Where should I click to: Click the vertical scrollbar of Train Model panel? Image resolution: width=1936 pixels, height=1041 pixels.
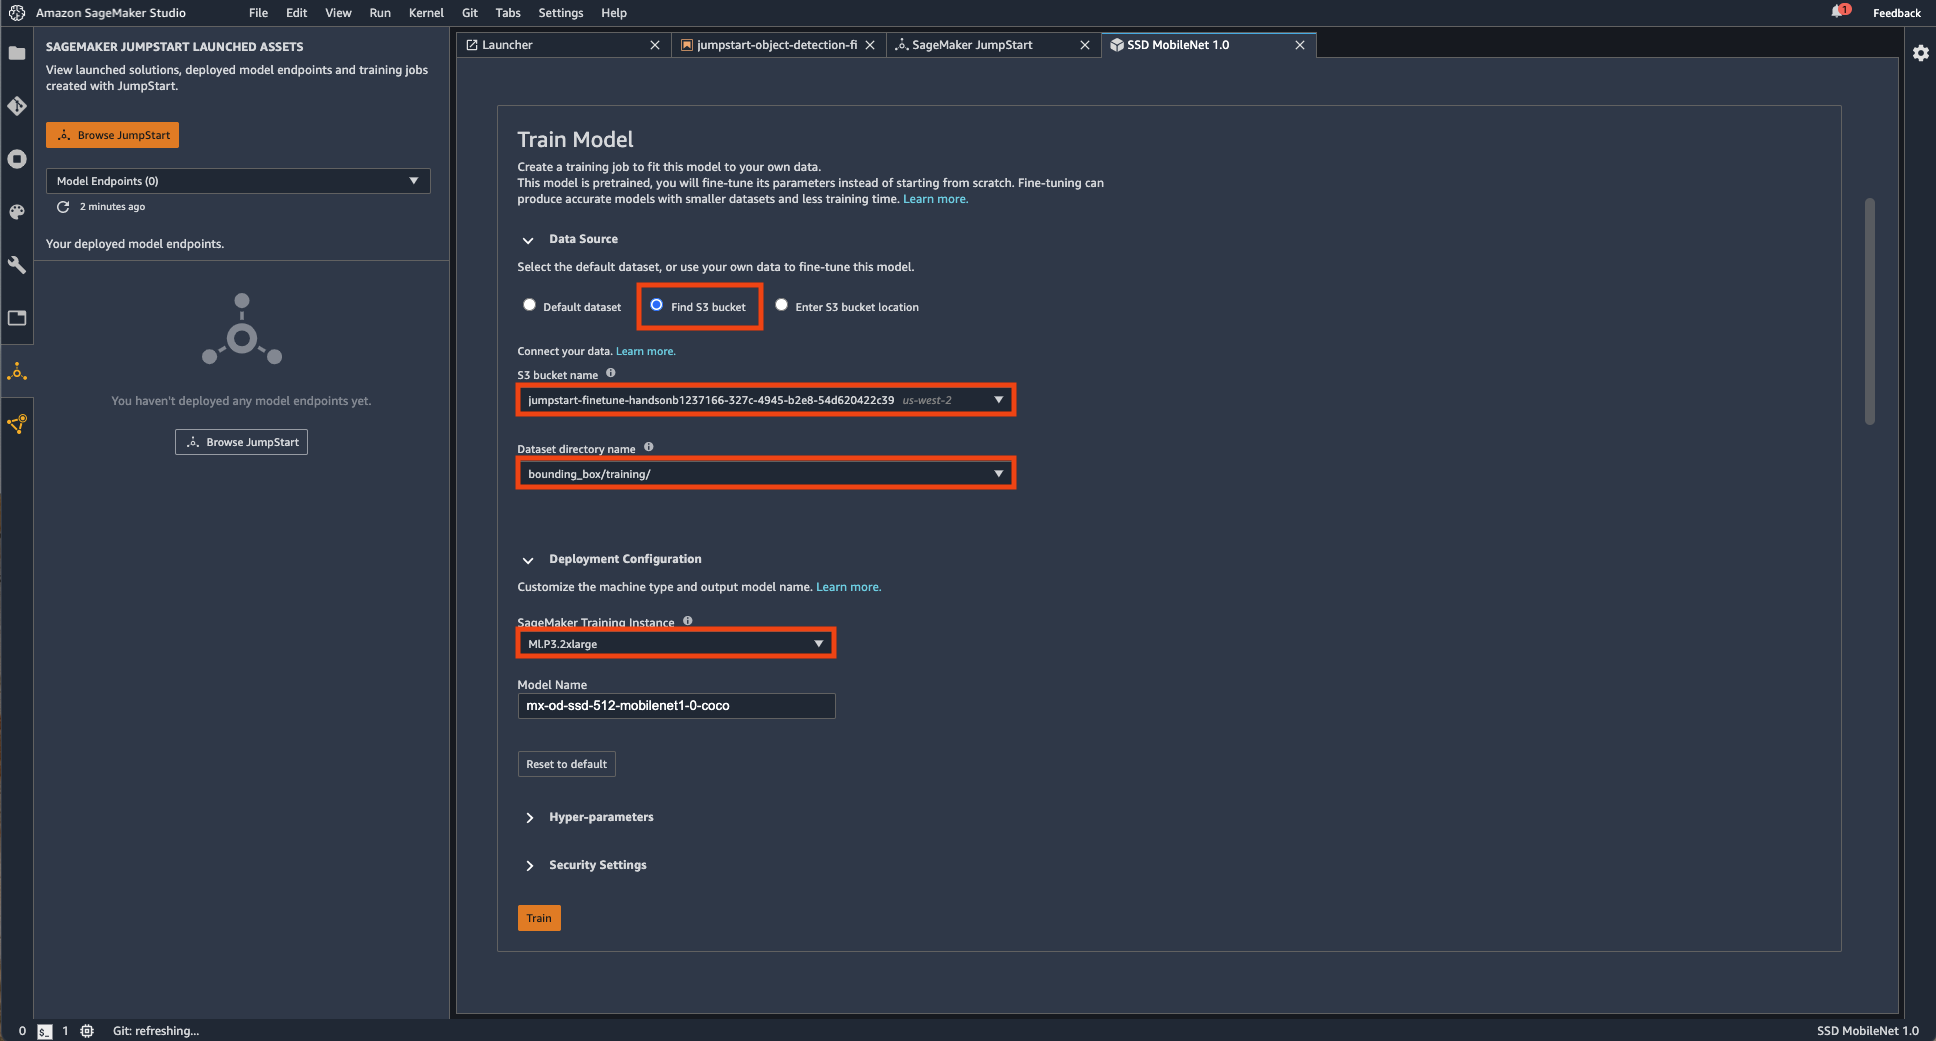pyautogui.click(x=1869, y=311)
